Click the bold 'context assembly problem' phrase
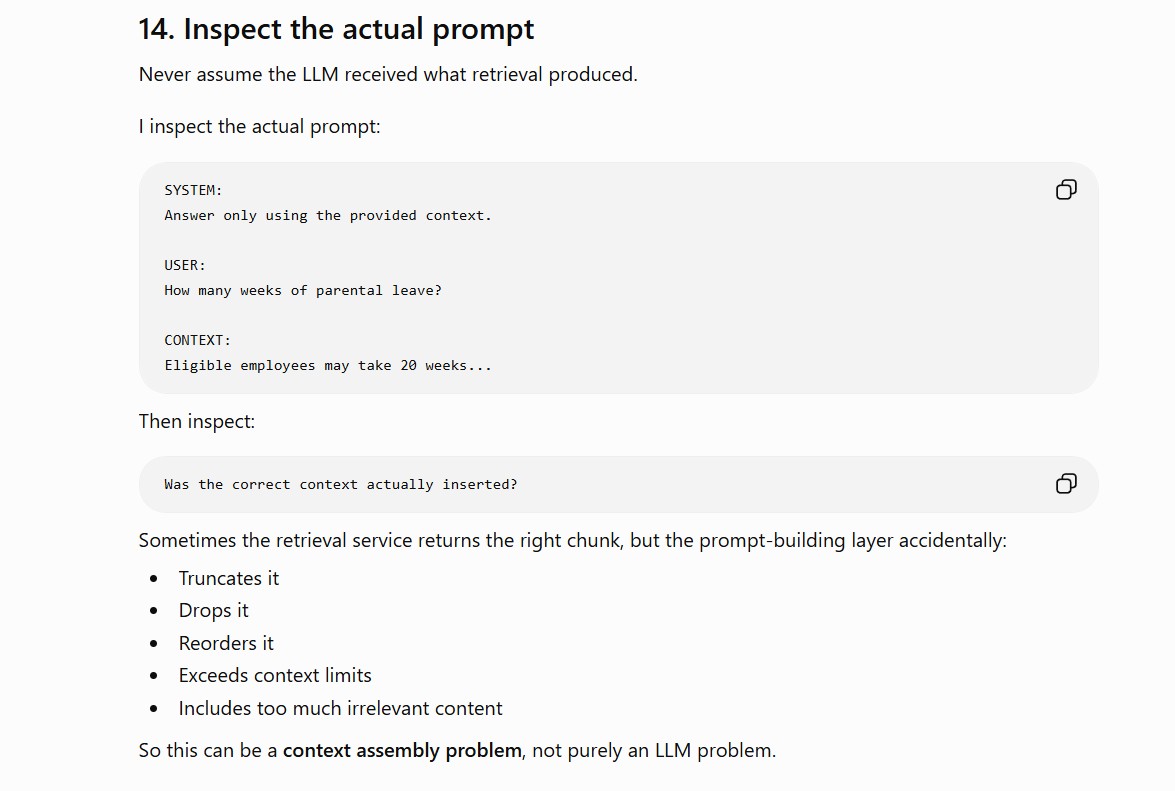Image resolution: width=1175 pixels, height=791 pixels. click(402, 751)
